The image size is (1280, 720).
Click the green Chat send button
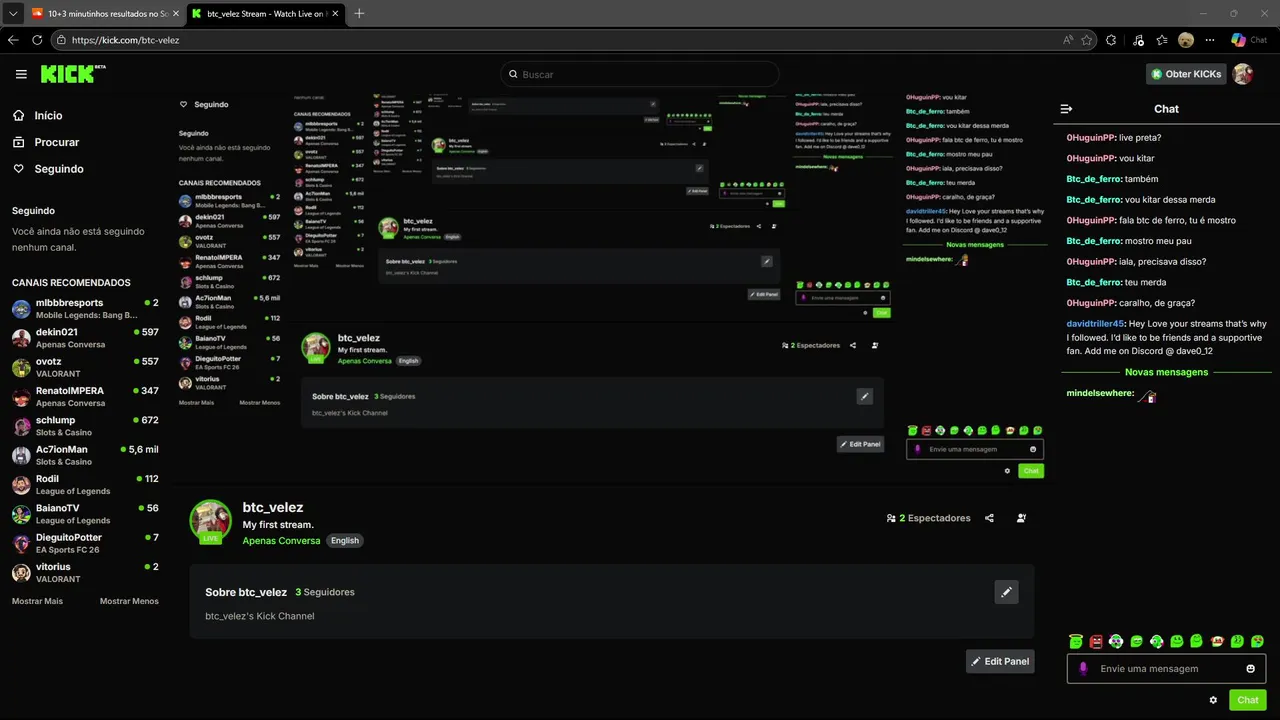click(1248, 700)
